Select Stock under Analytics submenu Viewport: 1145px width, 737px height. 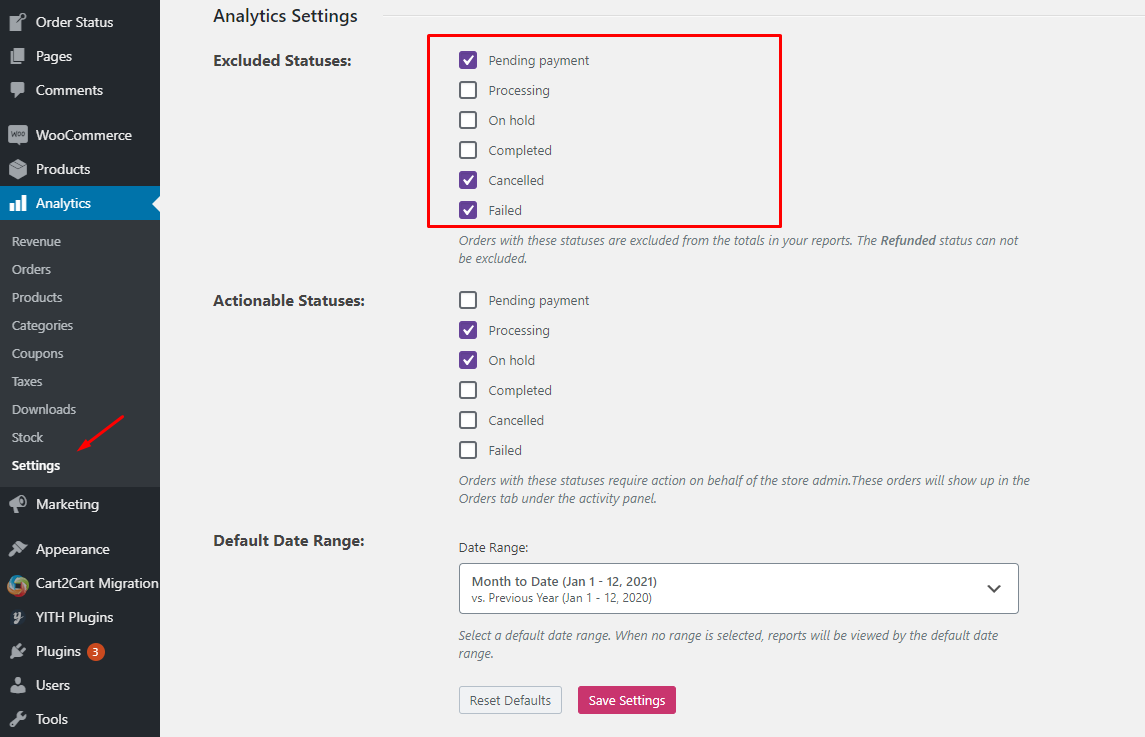(x=27, y=437)
